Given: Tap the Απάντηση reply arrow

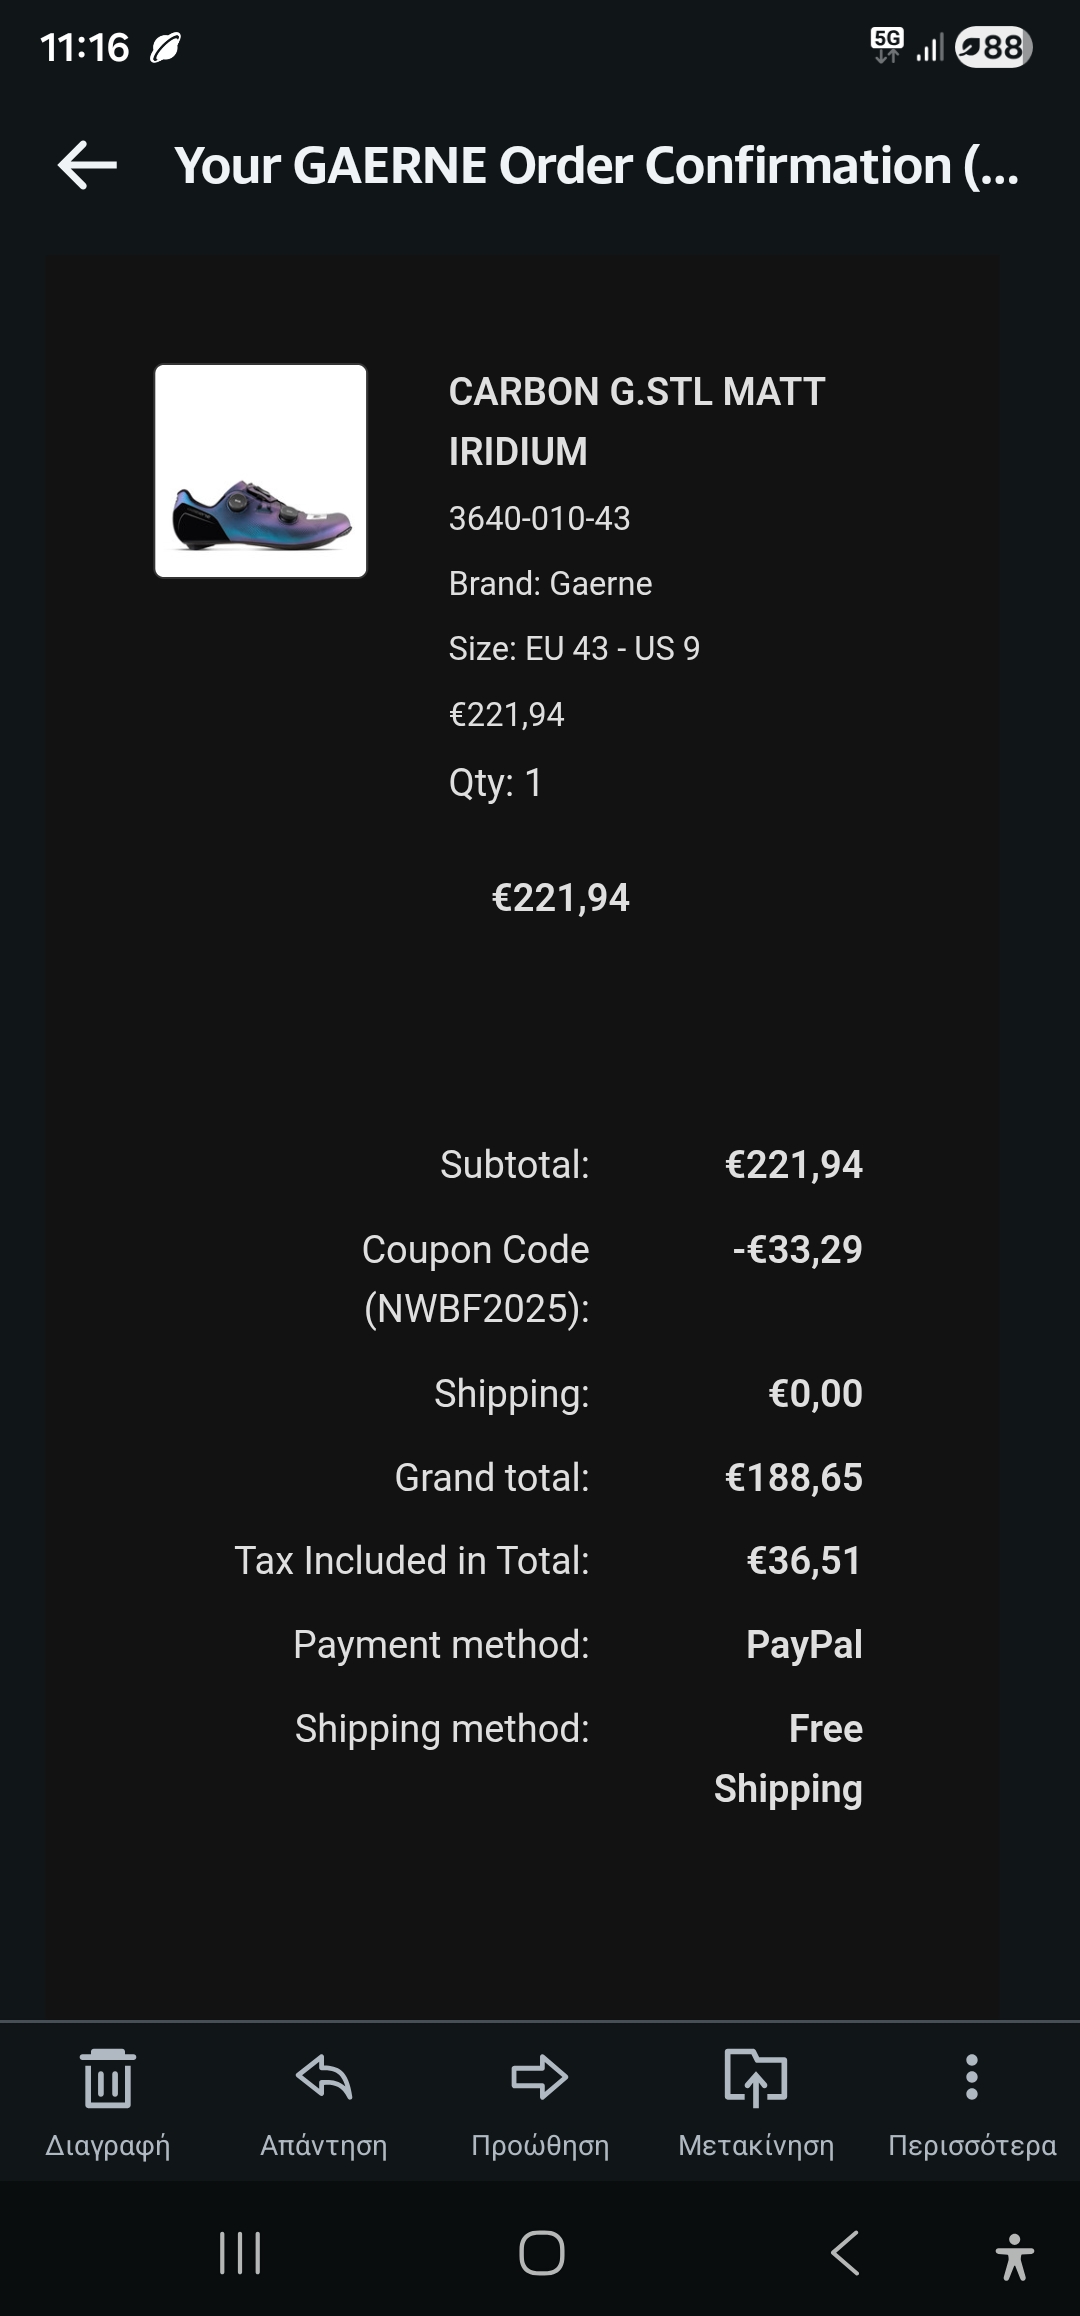Looking at the screenshot, I should [x=324, y=2078].
